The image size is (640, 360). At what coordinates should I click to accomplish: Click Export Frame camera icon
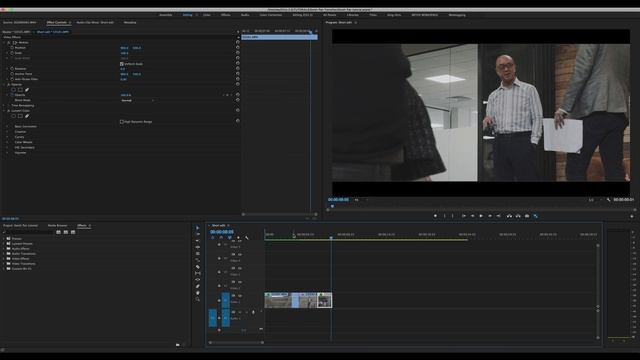click(527, 216)
